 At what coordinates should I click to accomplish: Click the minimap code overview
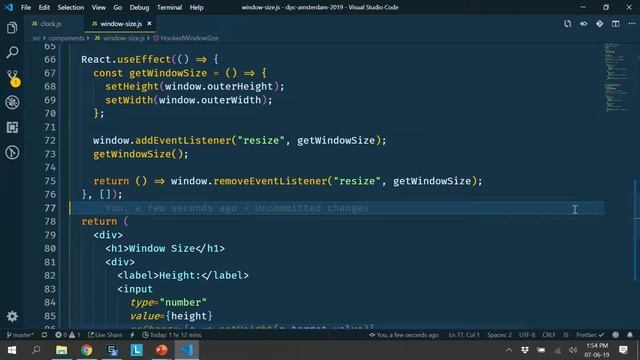coord(617,77)
